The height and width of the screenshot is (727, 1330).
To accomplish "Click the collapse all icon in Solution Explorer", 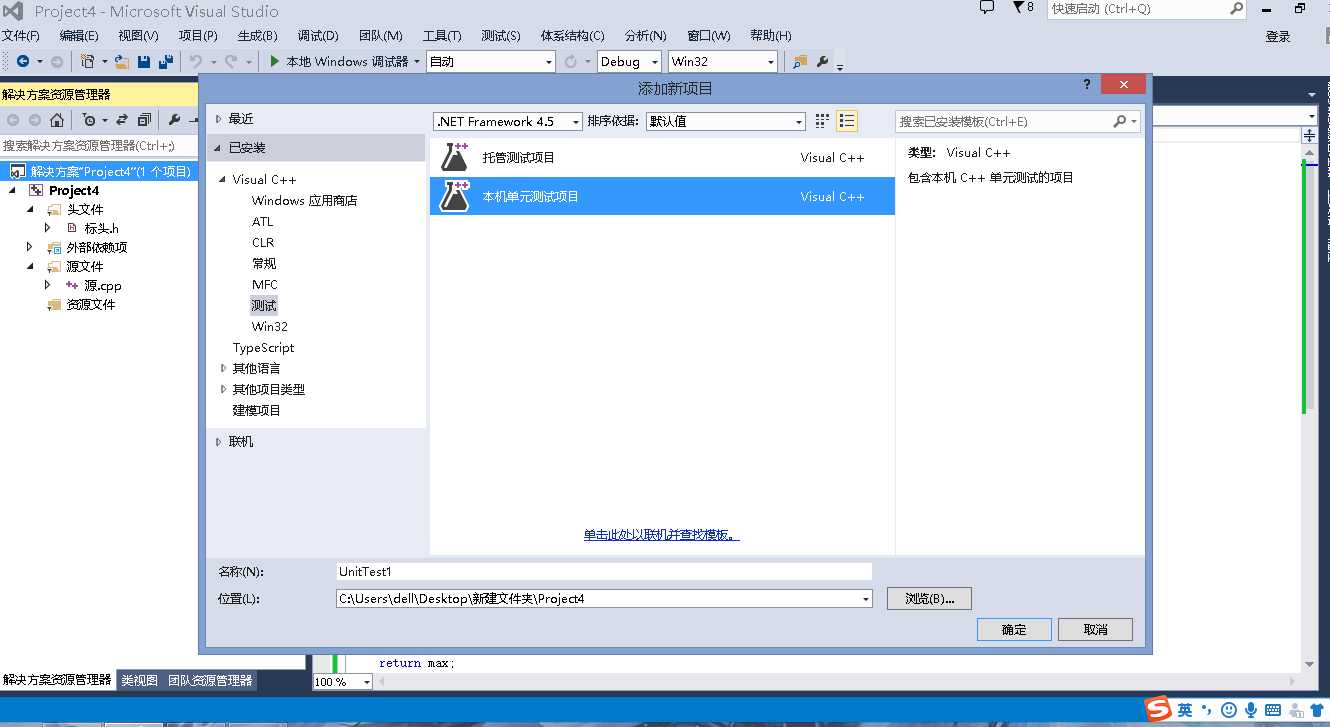I will (x=144, y=120).
